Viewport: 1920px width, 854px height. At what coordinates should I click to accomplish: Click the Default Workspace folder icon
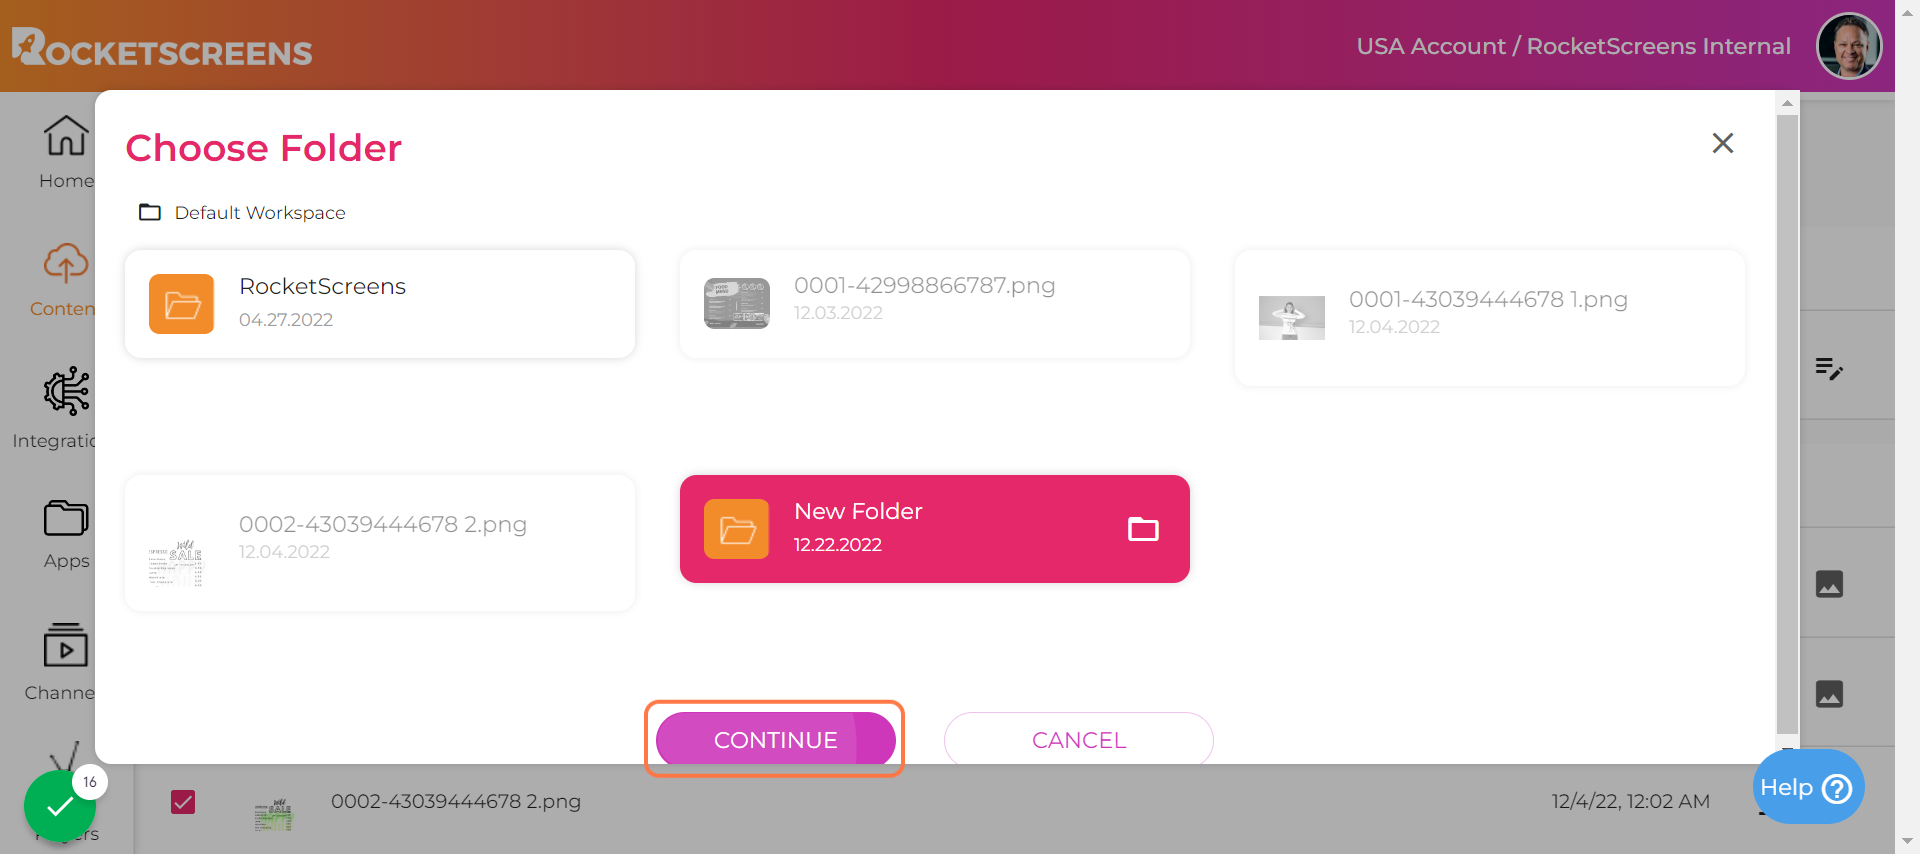[150, 212]
